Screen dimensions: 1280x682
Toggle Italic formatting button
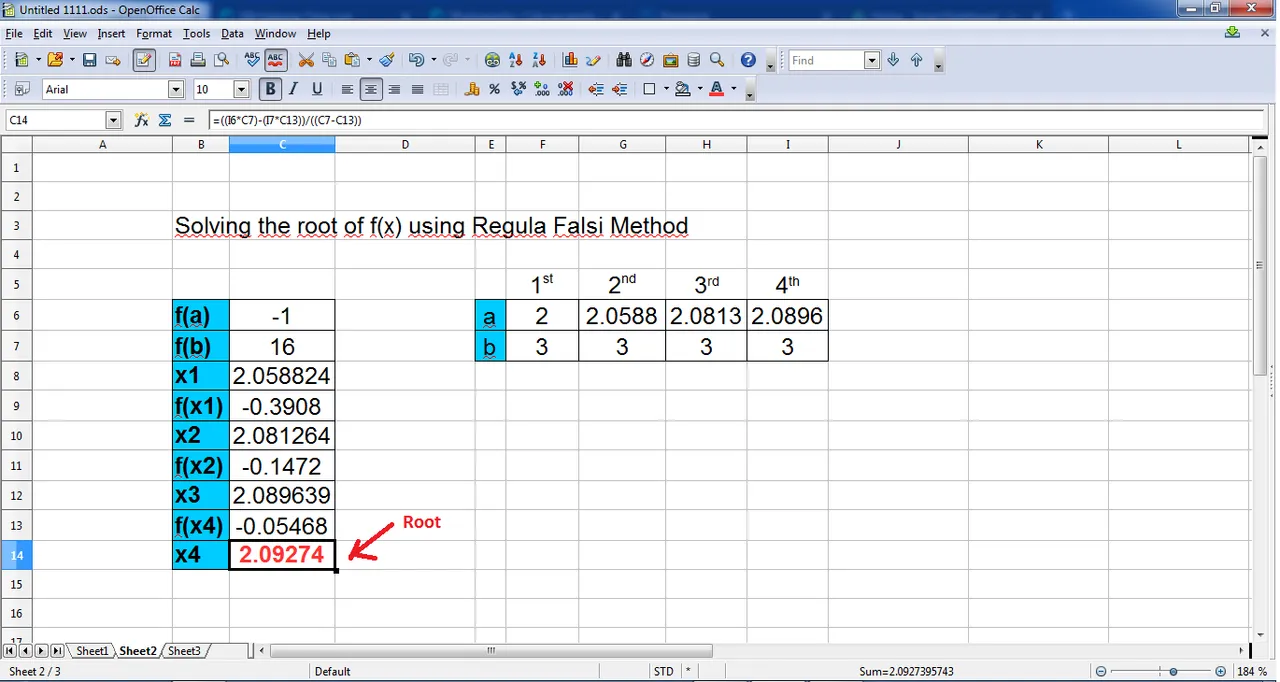pos(294,90)
